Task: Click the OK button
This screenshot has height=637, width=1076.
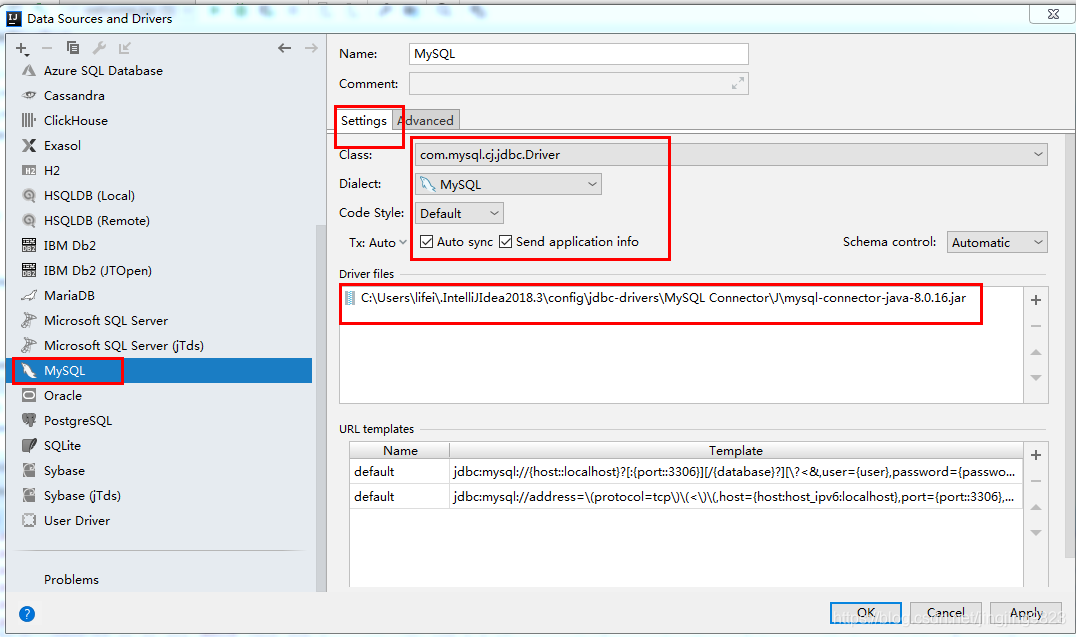Action: tap(866, 612)
